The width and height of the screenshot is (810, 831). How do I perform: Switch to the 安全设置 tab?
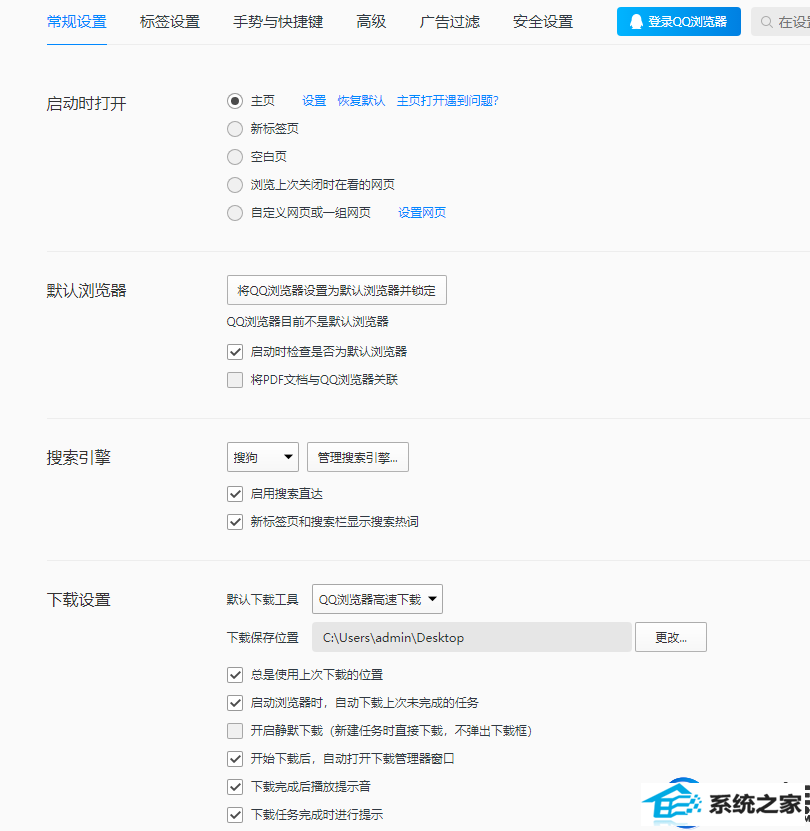(543, 22)
